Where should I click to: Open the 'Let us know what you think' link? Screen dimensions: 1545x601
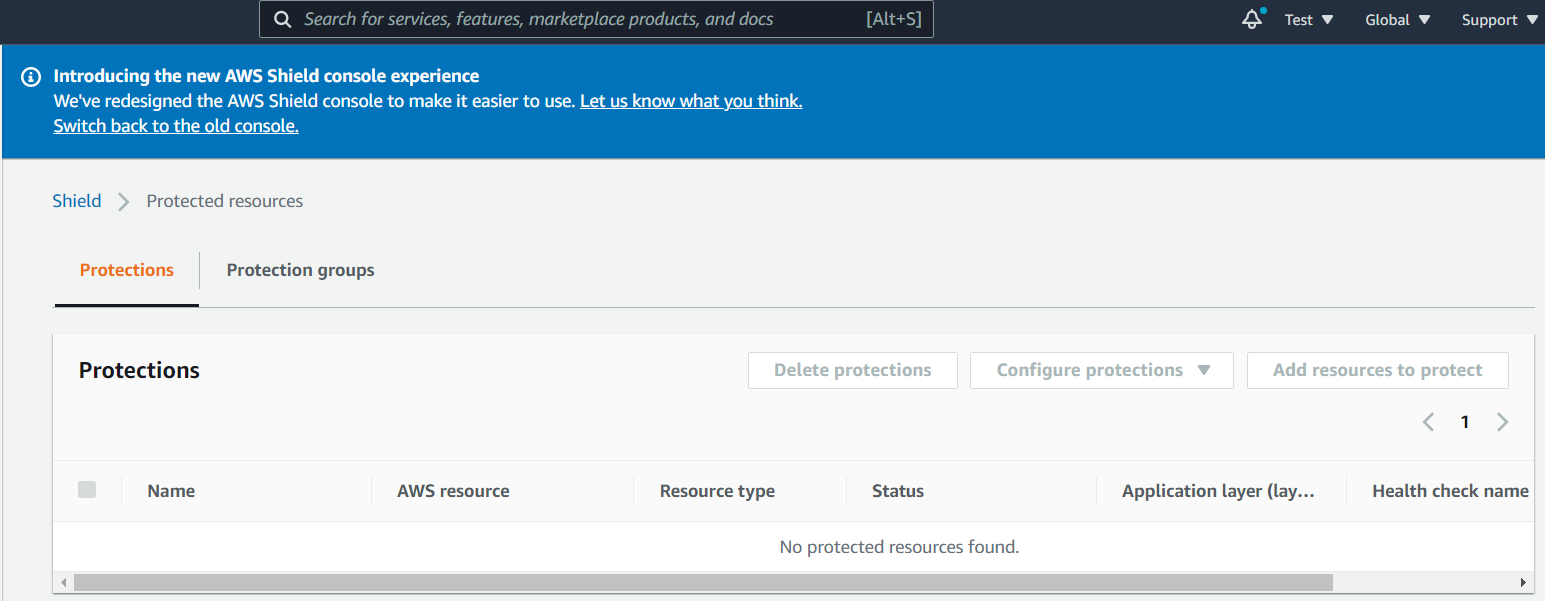click(690, 101)
